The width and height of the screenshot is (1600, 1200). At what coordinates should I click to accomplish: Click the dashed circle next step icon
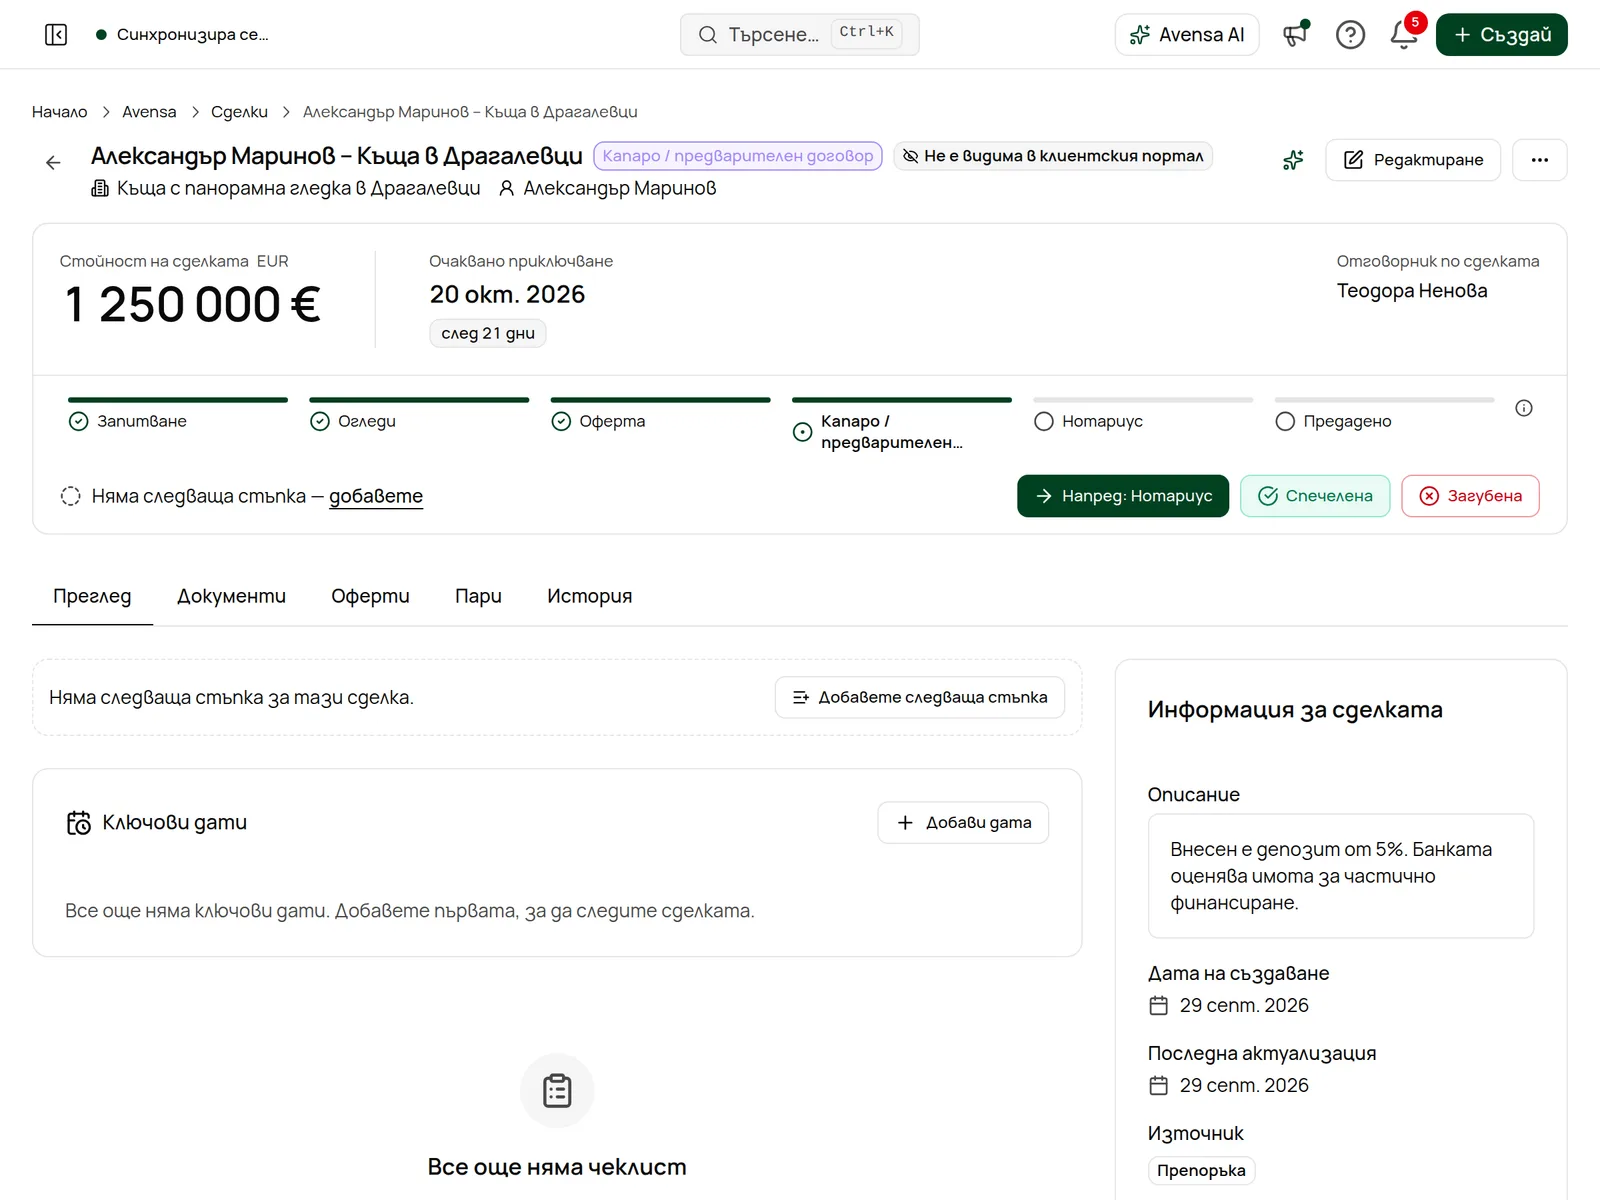(70, 496)
